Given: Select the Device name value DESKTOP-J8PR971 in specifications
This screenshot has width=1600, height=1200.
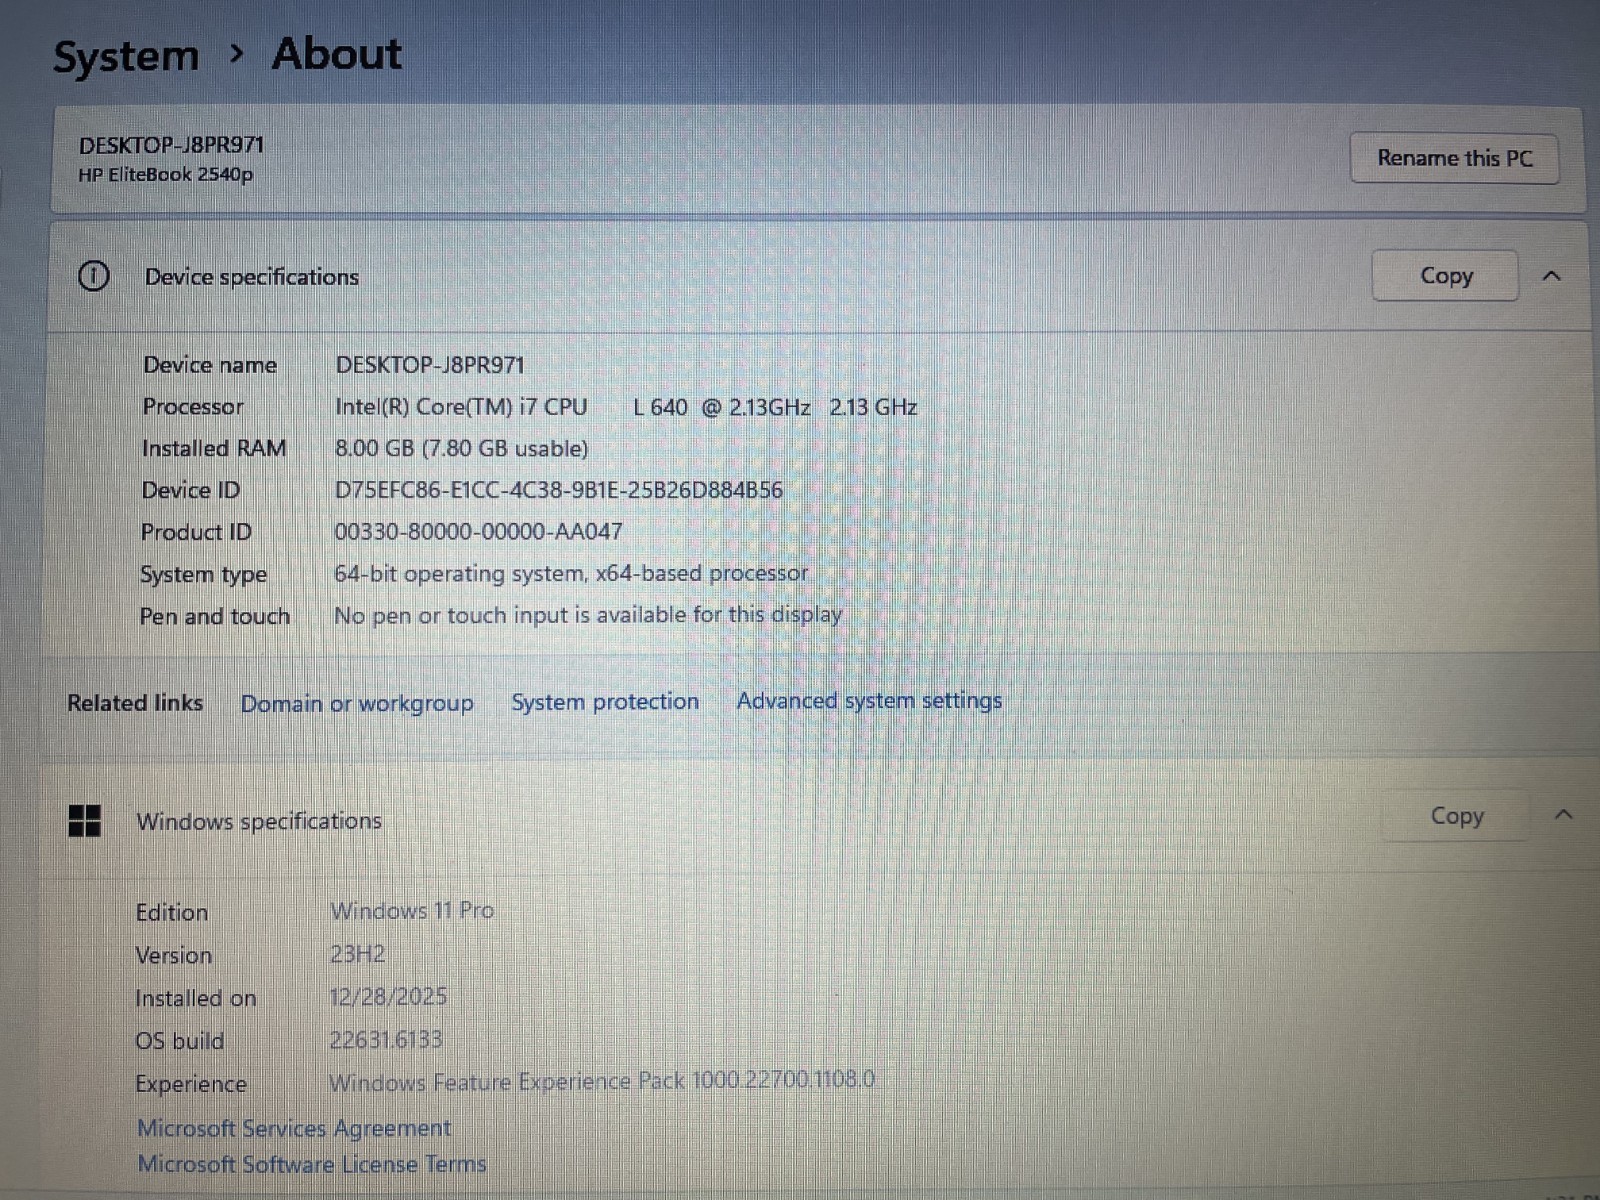Looking at the screenshot, I should [x=430, y=365].
